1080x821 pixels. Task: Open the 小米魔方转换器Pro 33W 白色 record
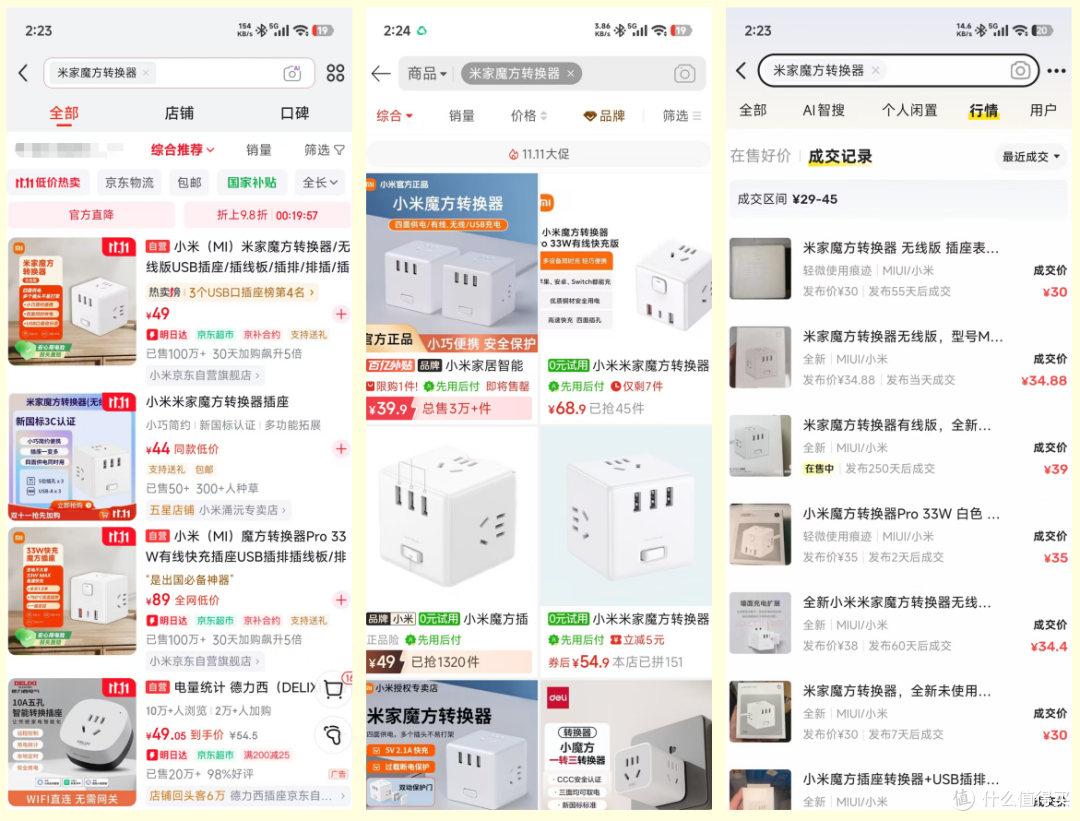click(898, 535)
